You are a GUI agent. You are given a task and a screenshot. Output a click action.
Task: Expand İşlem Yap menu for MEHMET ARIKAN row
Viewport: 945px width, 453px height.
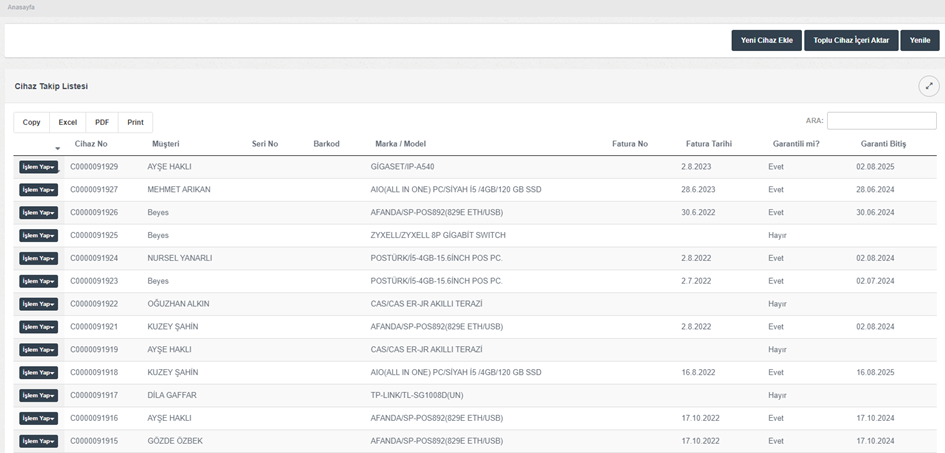38,190
